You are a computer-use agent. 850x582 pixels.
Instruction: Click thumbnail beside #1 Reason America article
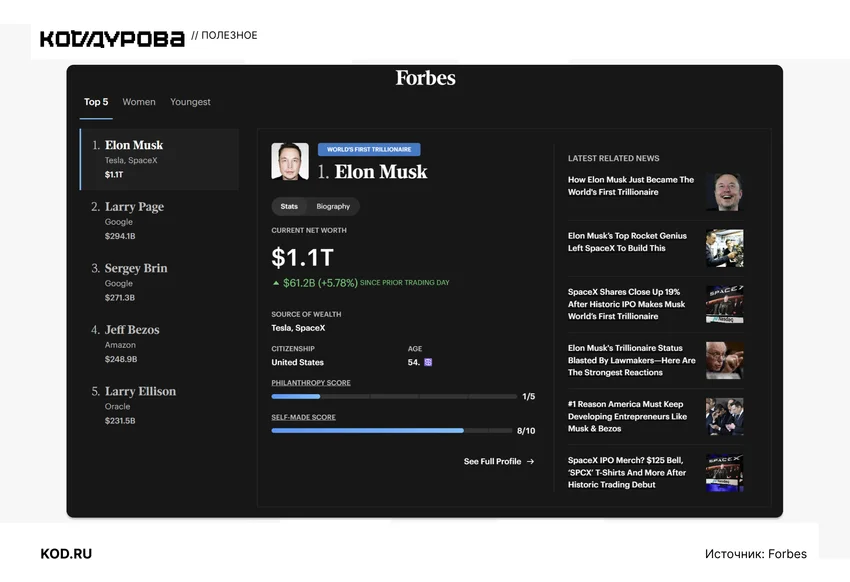725,417
